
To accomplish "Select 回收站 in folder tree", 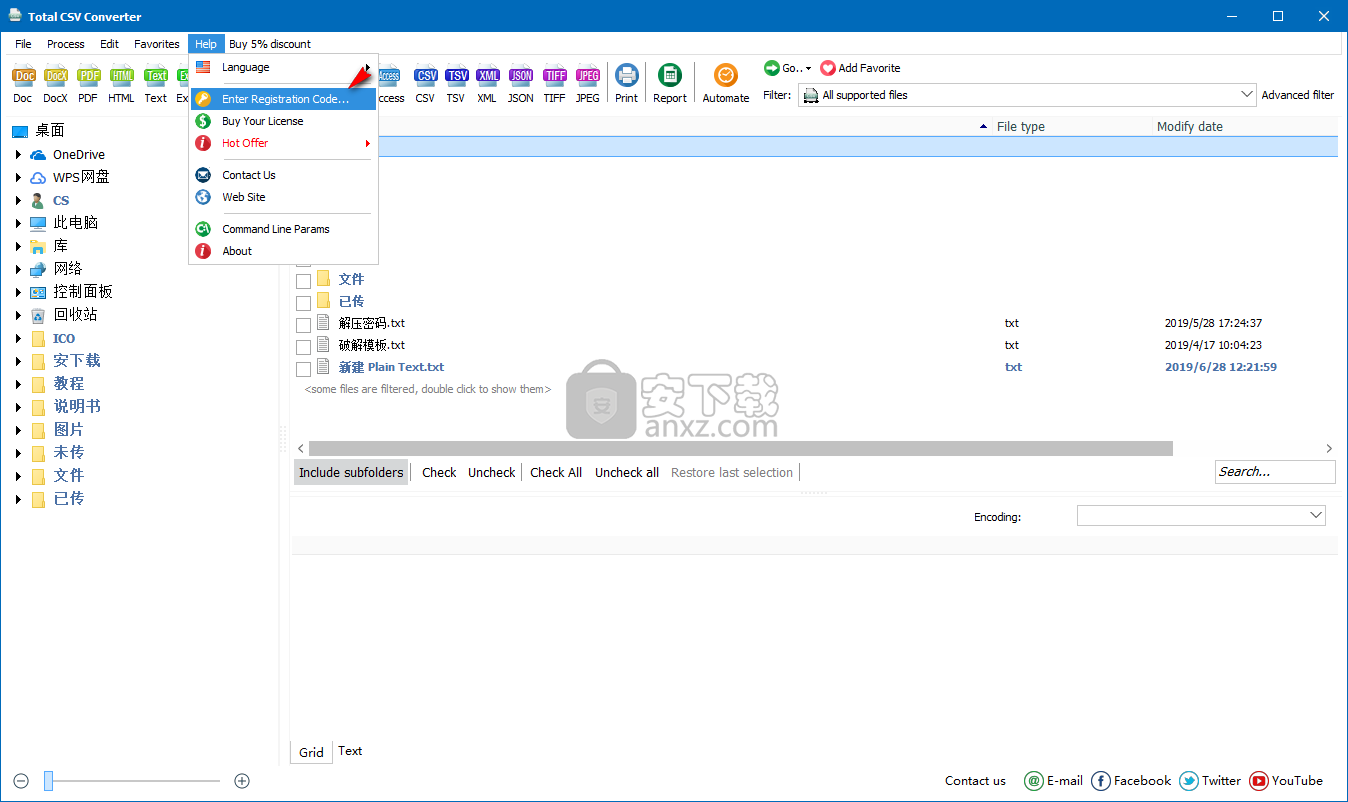I will pyautogui.click(x=76, y=314).
